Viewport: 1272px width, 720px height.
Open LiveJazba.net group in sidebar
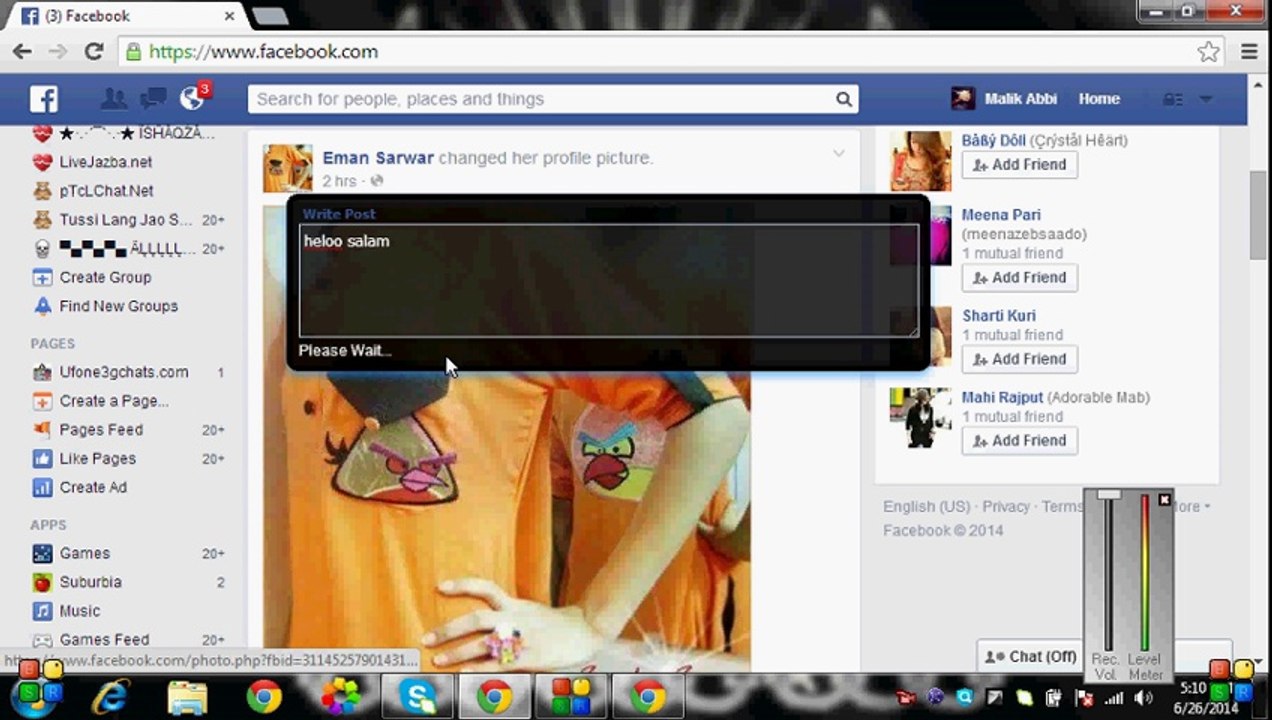pyautogui.click(x=106, y=162)
